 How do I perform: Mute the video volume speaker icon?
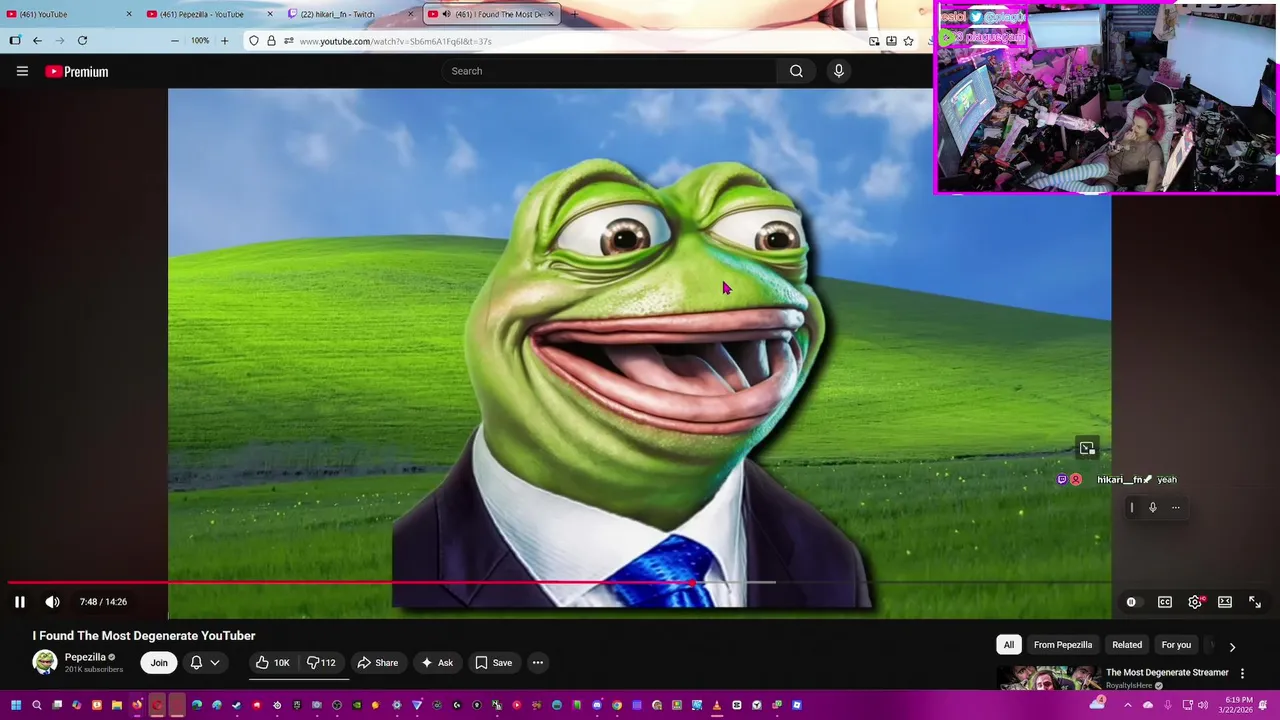pos(52,602)
